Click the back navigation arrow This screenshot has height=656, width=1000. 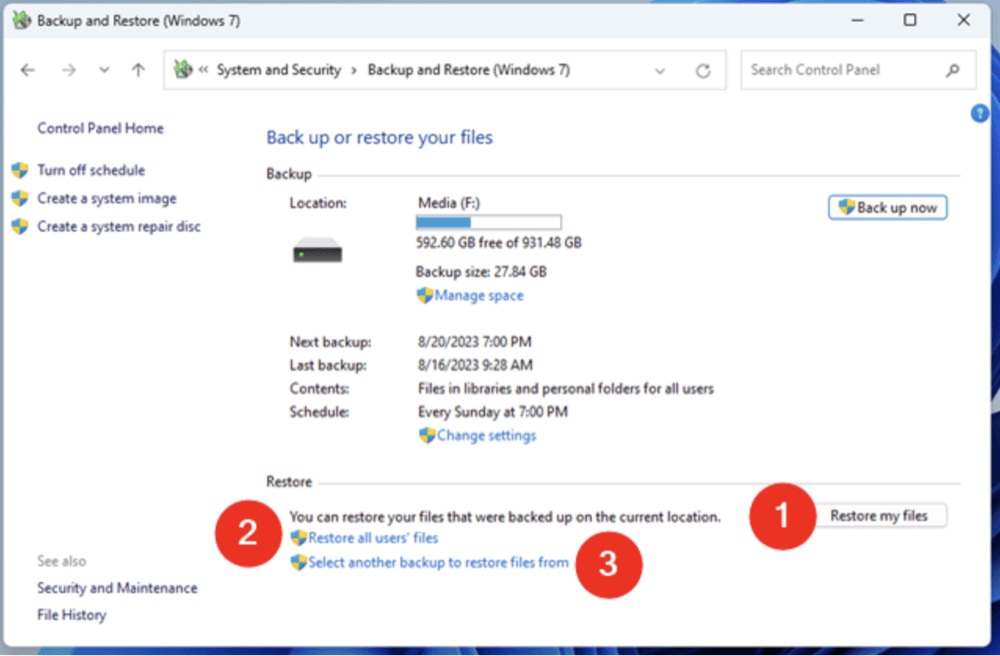pyautogui.click(x=27, y=70)
